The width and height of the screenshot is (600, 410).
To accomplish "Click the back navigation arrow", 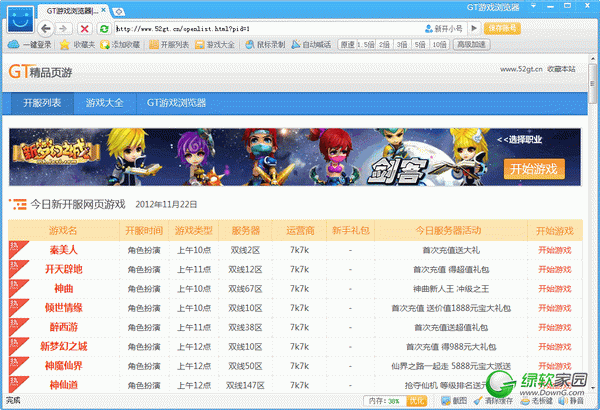I will click(46, 29).
